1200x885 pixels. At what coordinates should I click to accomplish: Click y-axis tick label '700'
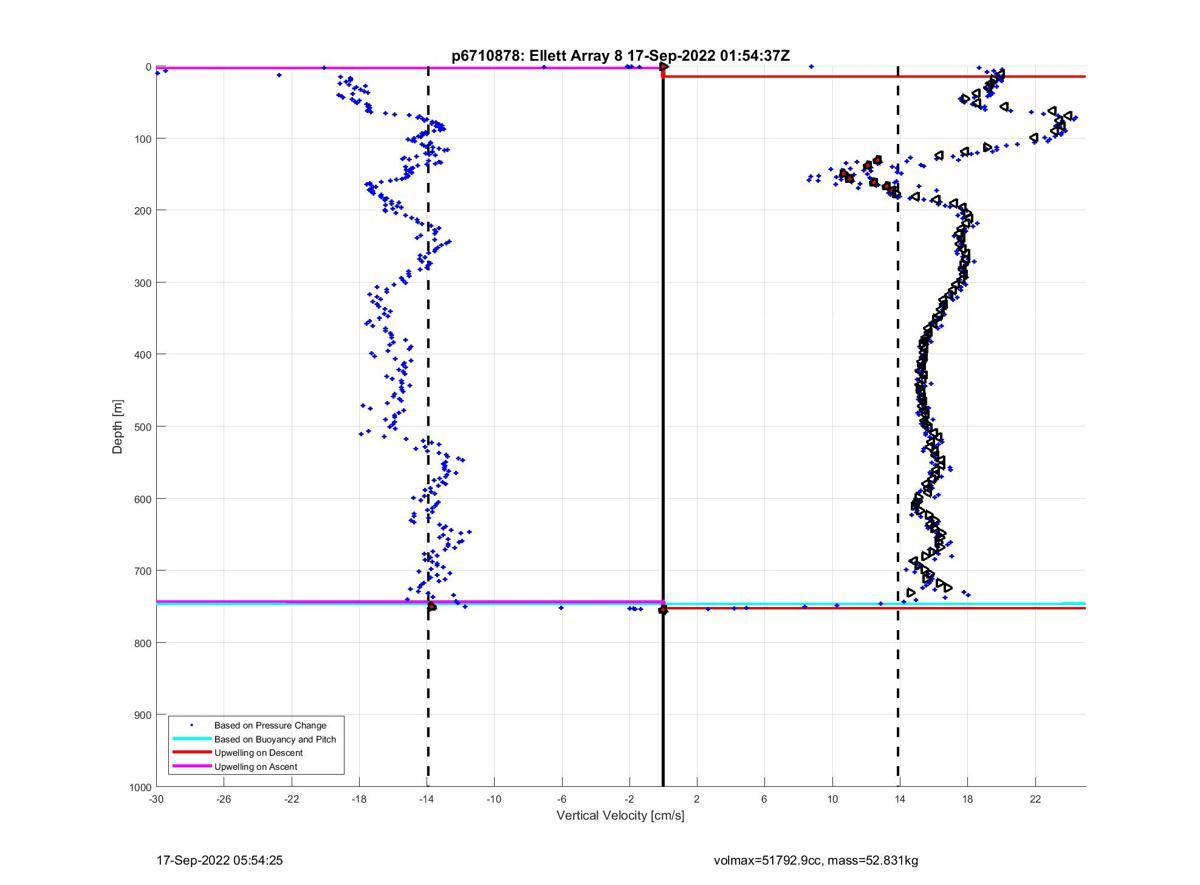coord(141,571)
